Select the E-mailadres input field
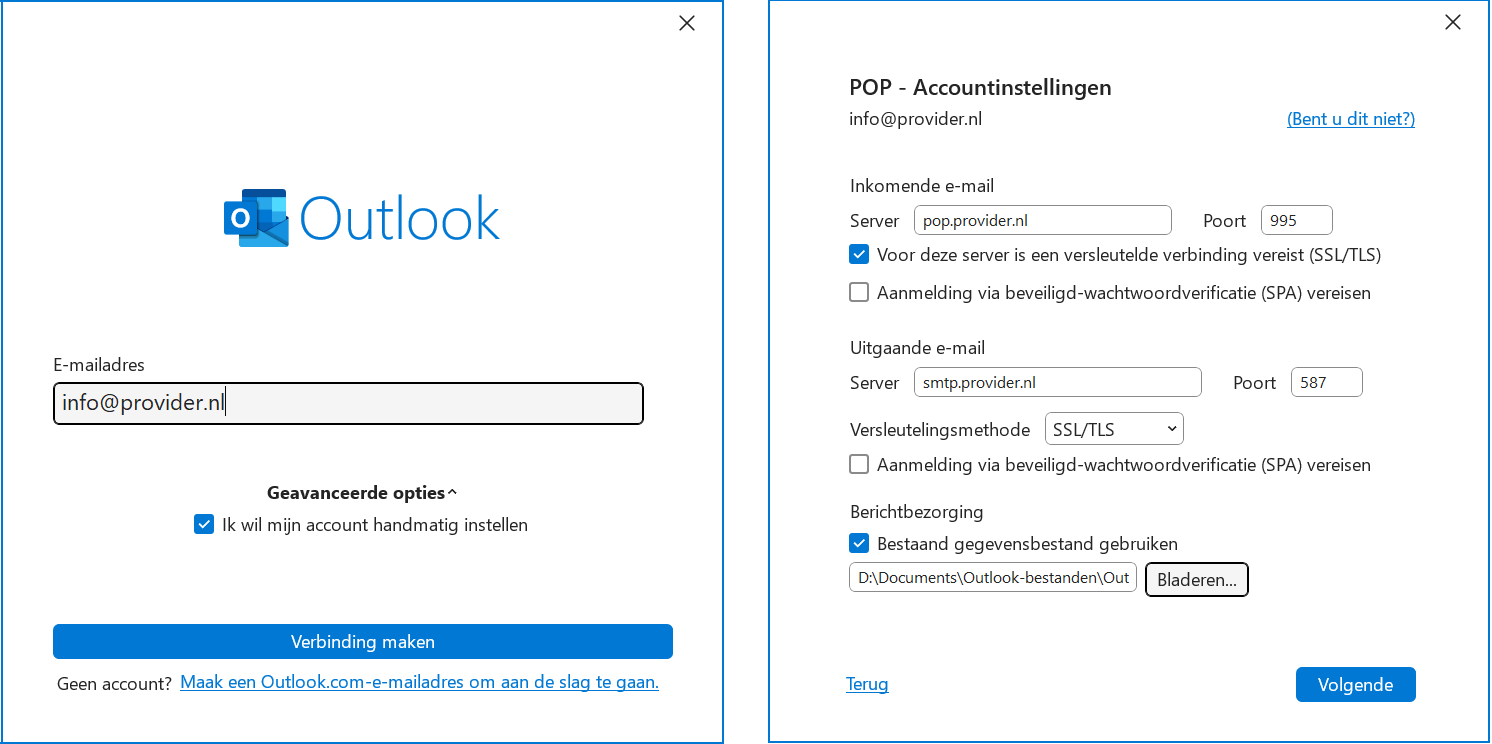This screenshot has height=744, width=1492. pyautogui.click(x=347, y=402)
